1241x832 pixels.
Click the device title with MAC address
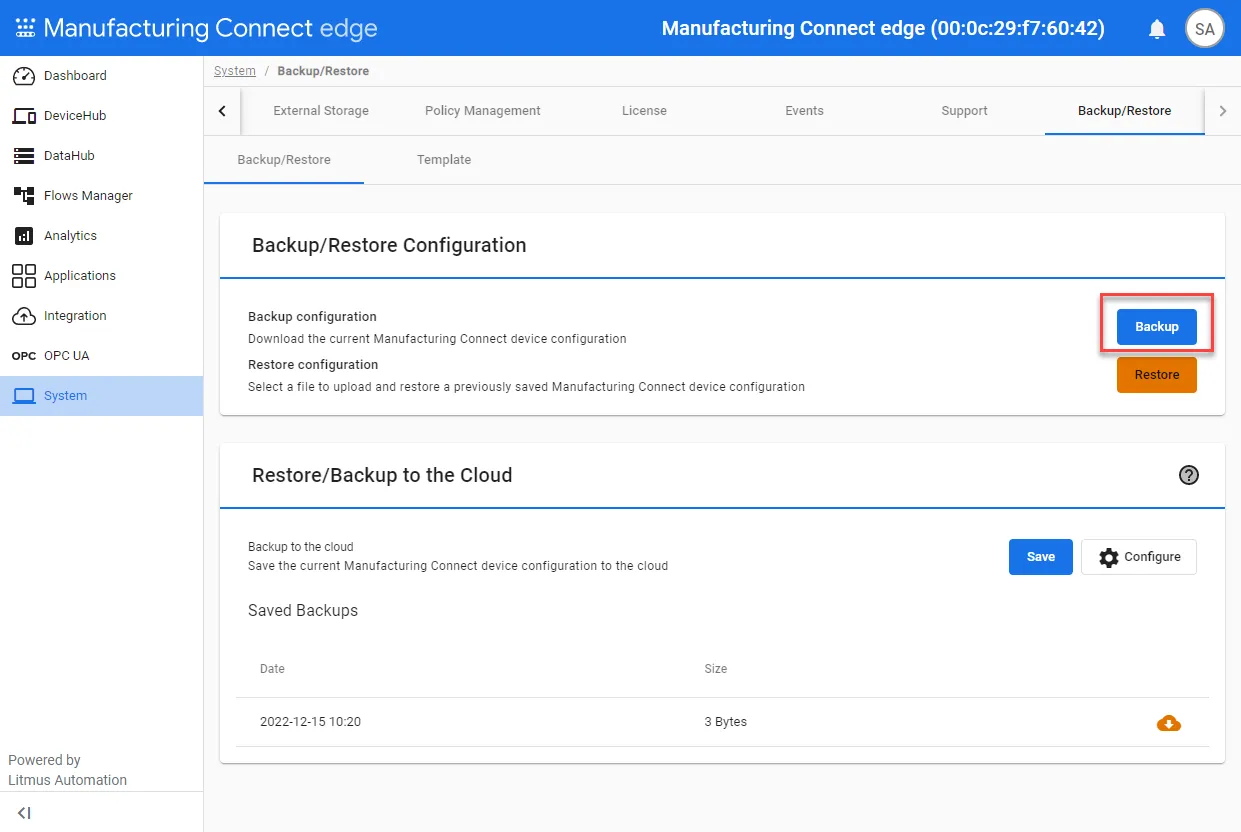click(883, 29)
